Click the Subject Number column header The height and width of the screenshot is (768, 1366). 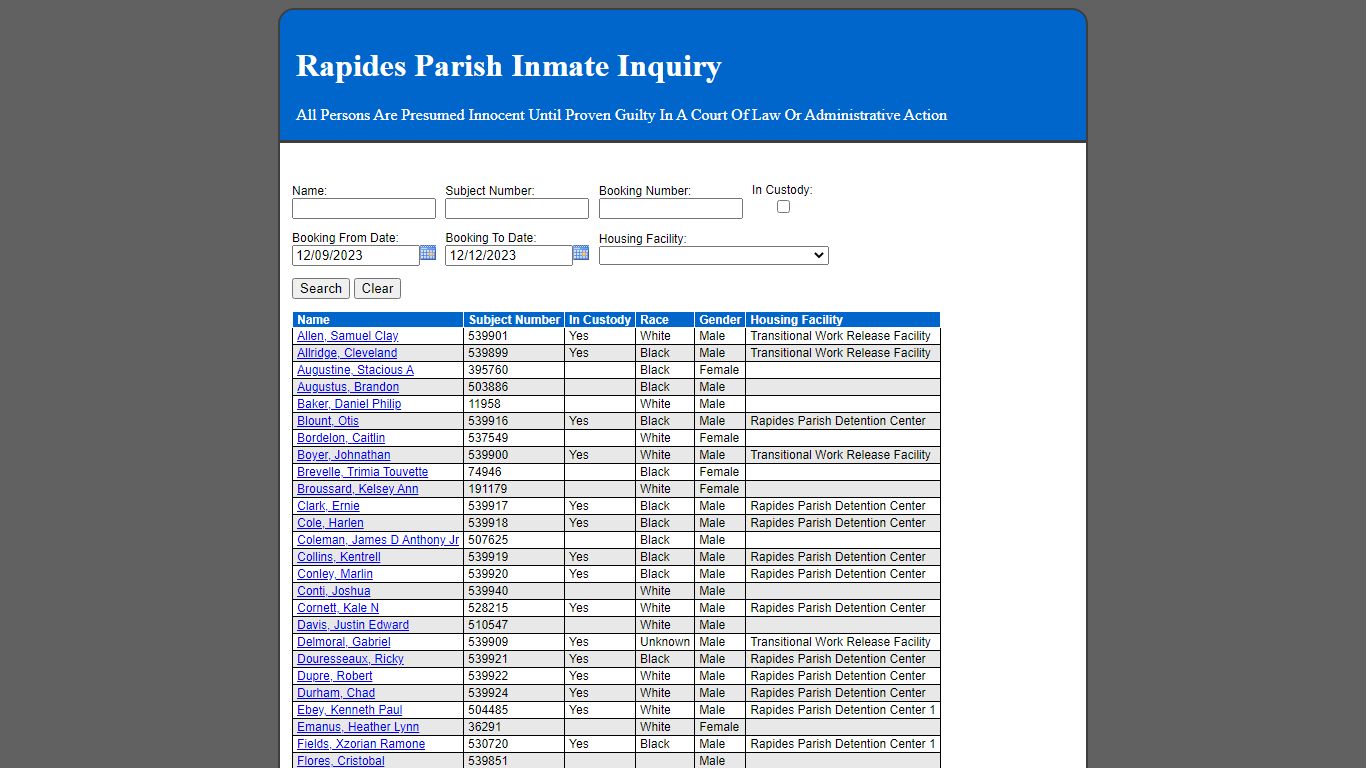[x=514, y=320]
